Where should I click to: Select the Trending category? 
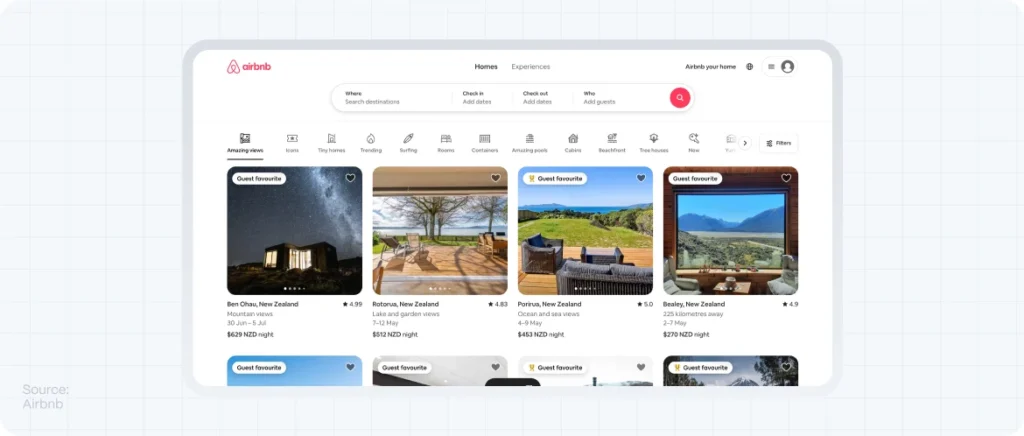click(371, 144)
